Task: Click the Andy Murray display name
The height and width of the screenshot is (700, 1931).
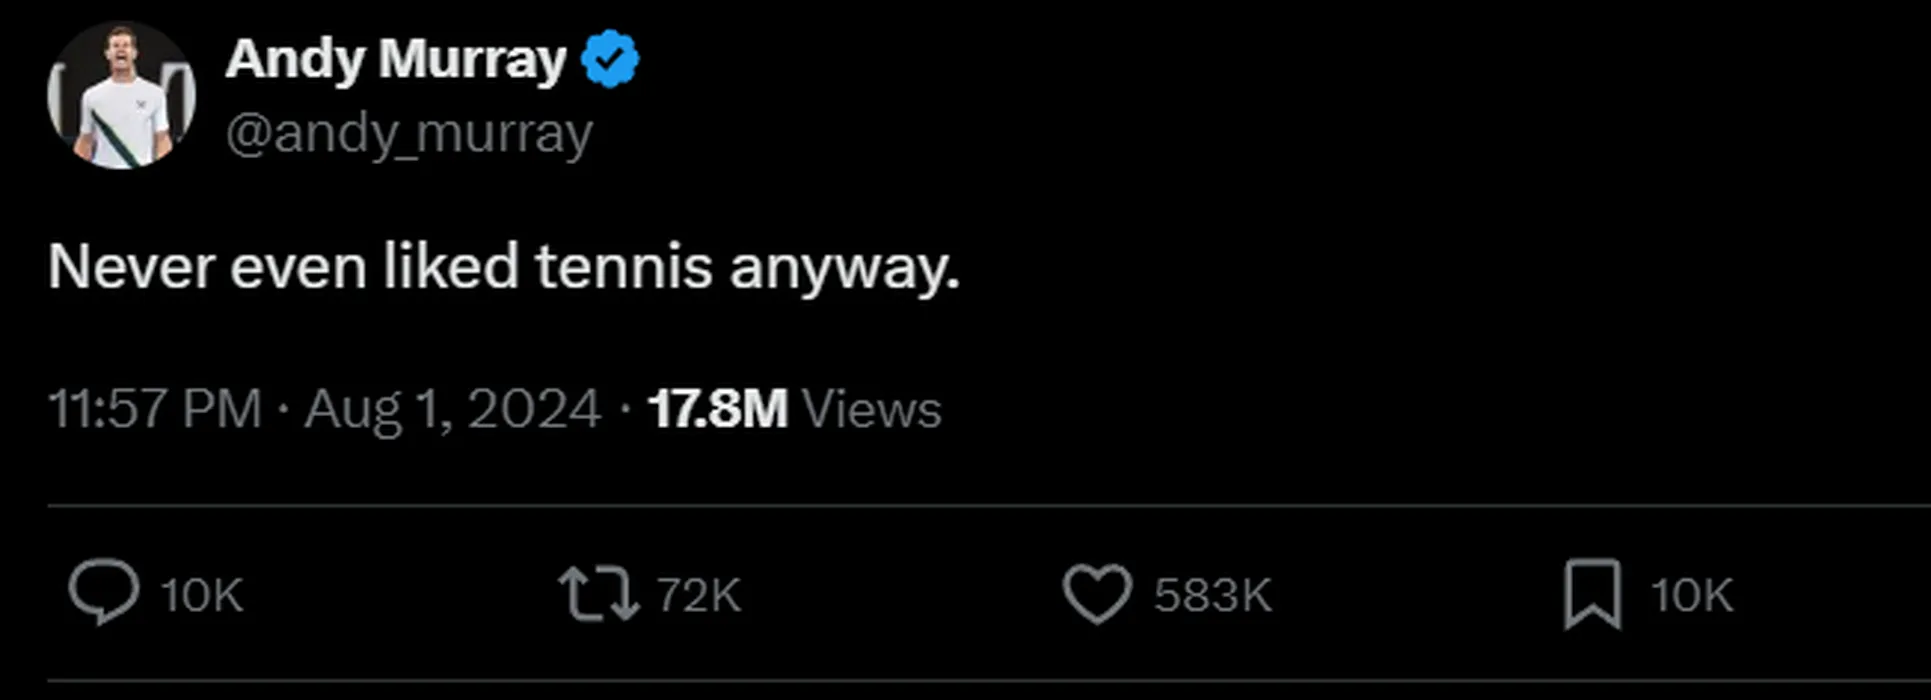Action: (x=396, y=59)
